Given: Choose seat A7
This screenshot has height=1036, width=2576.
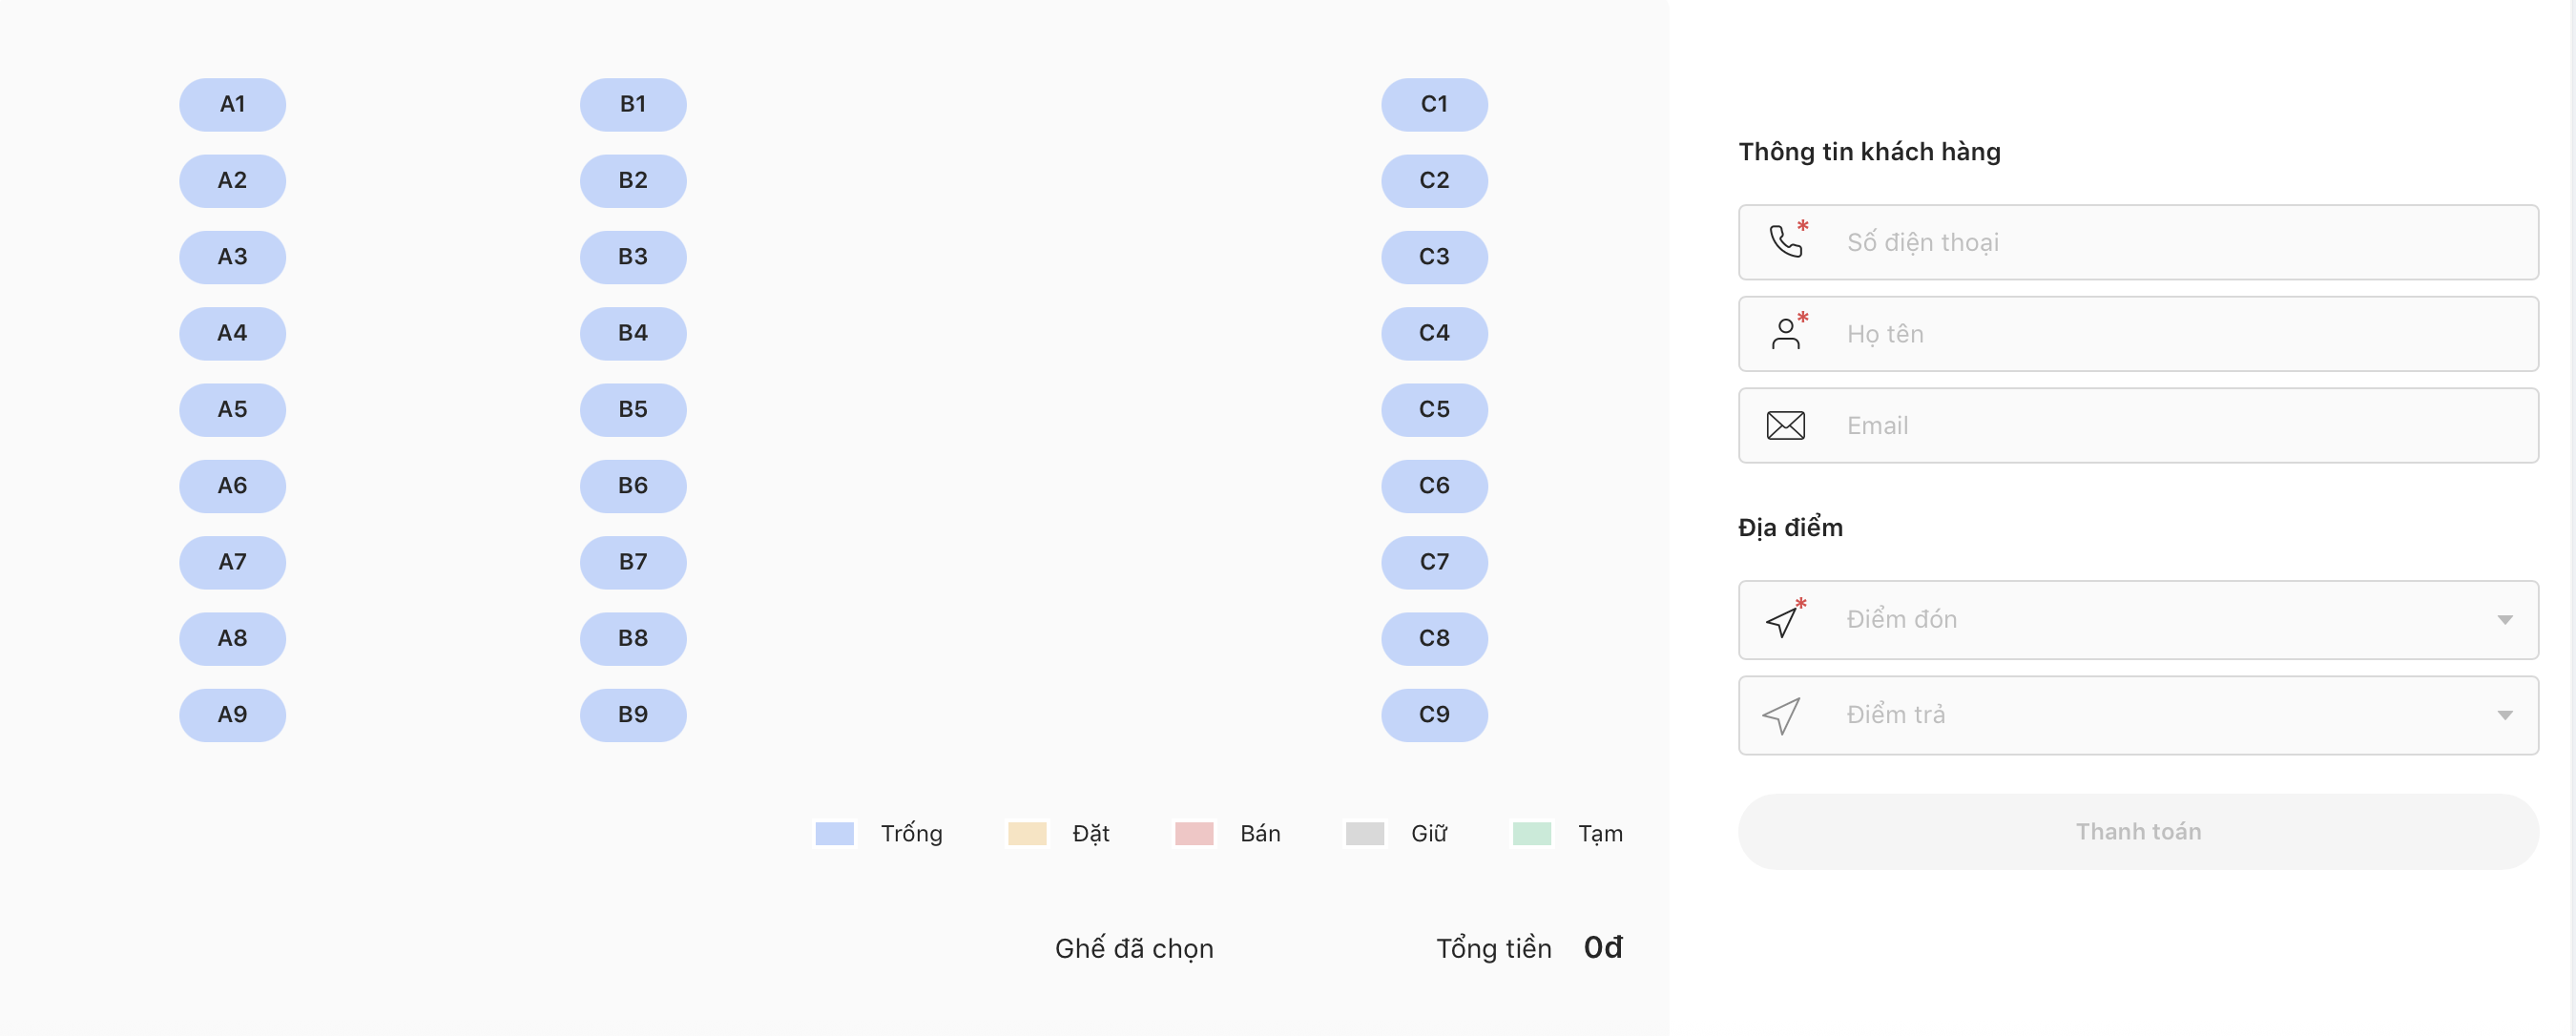Looking at the screenshot, I should (232, 562).
